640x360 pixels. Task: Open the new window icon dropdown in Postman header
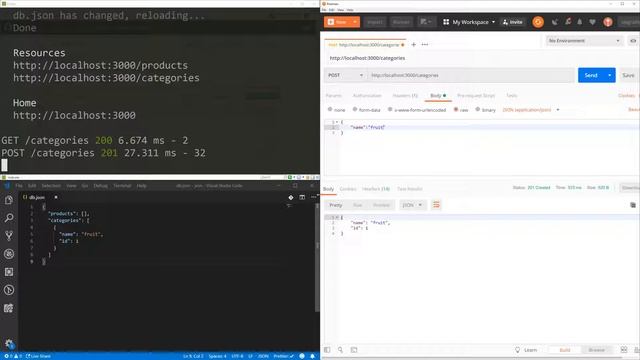(426, 22)
